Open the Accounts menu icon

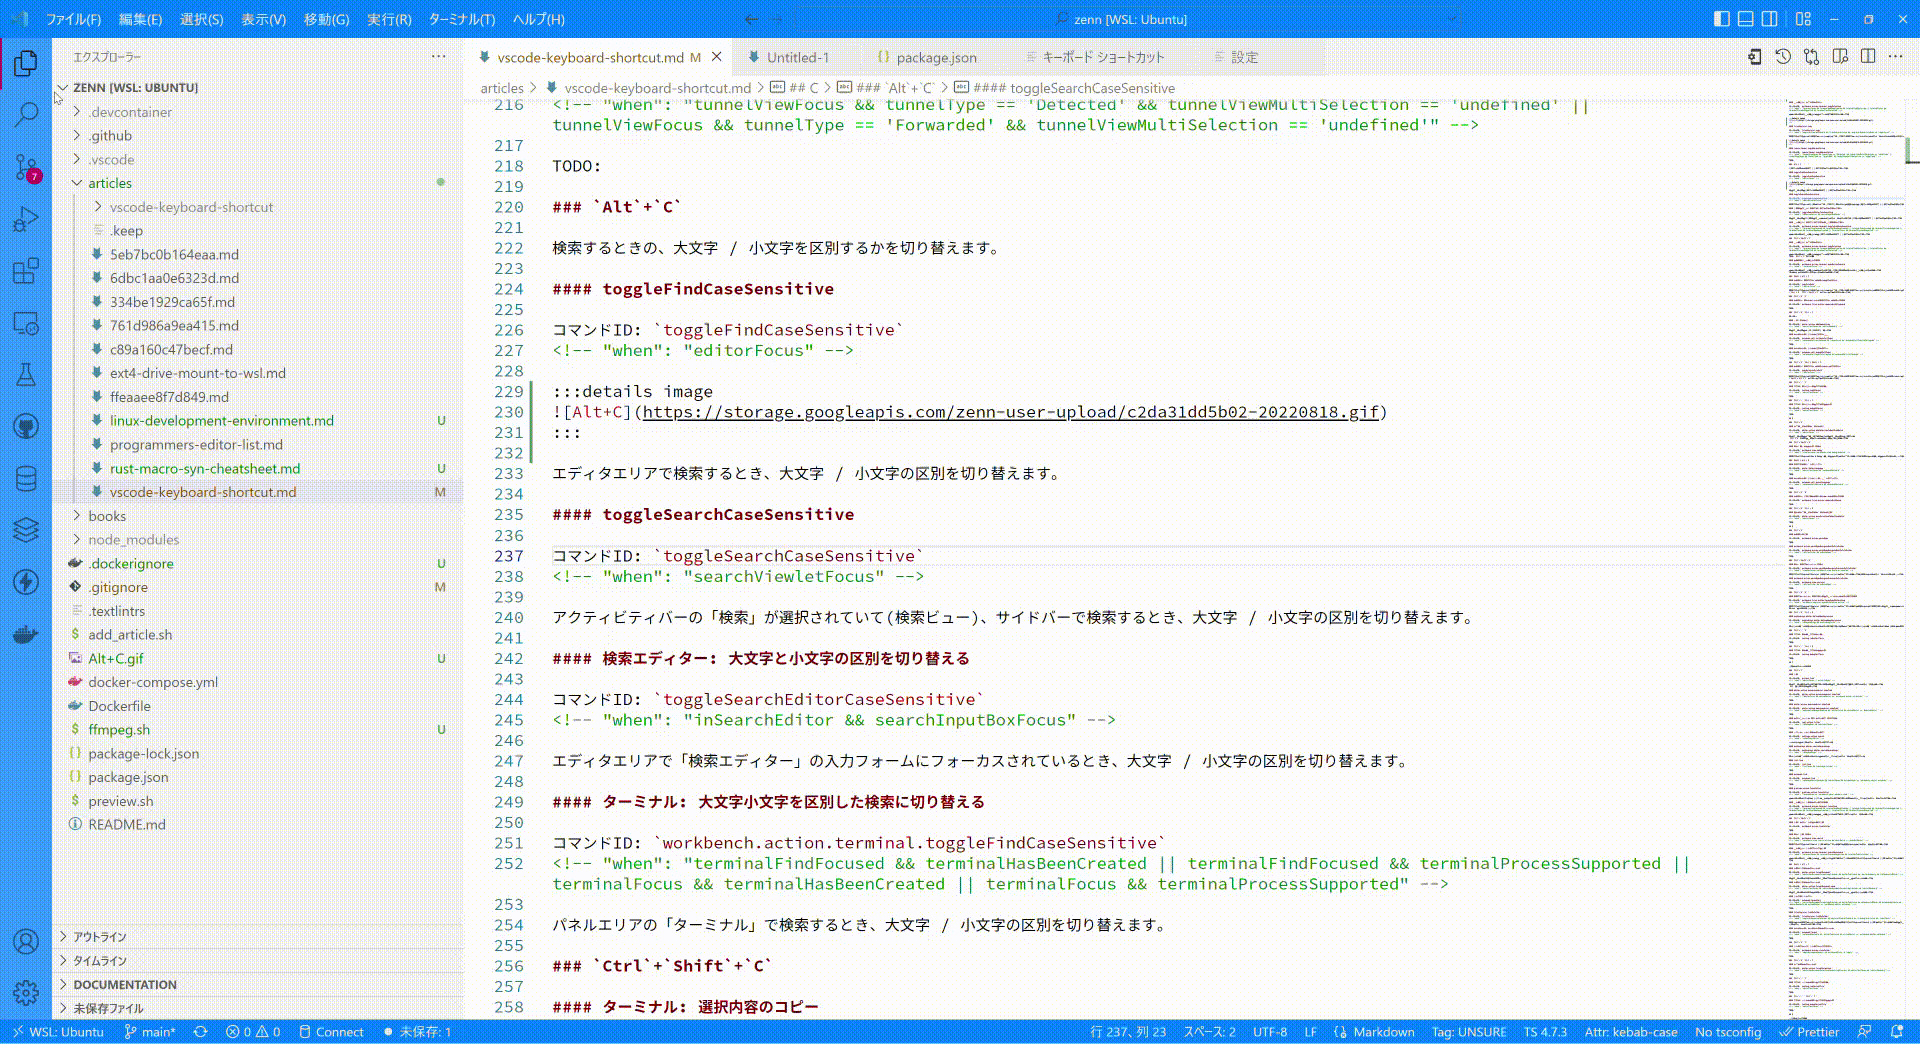click(26, 941)
